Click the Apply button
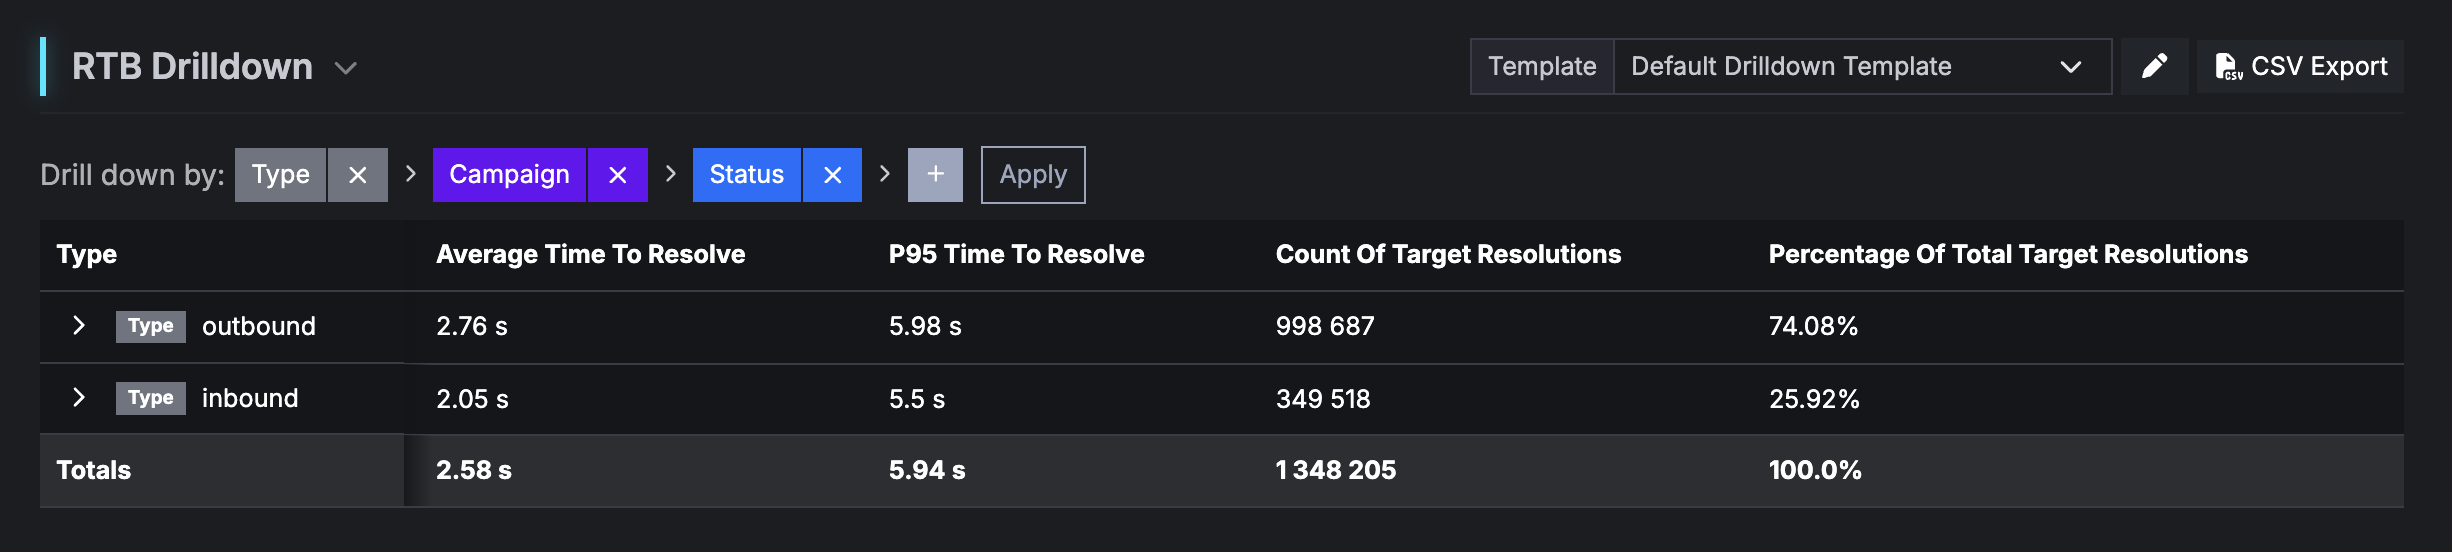2452x552 pixels. (1033, 175)
